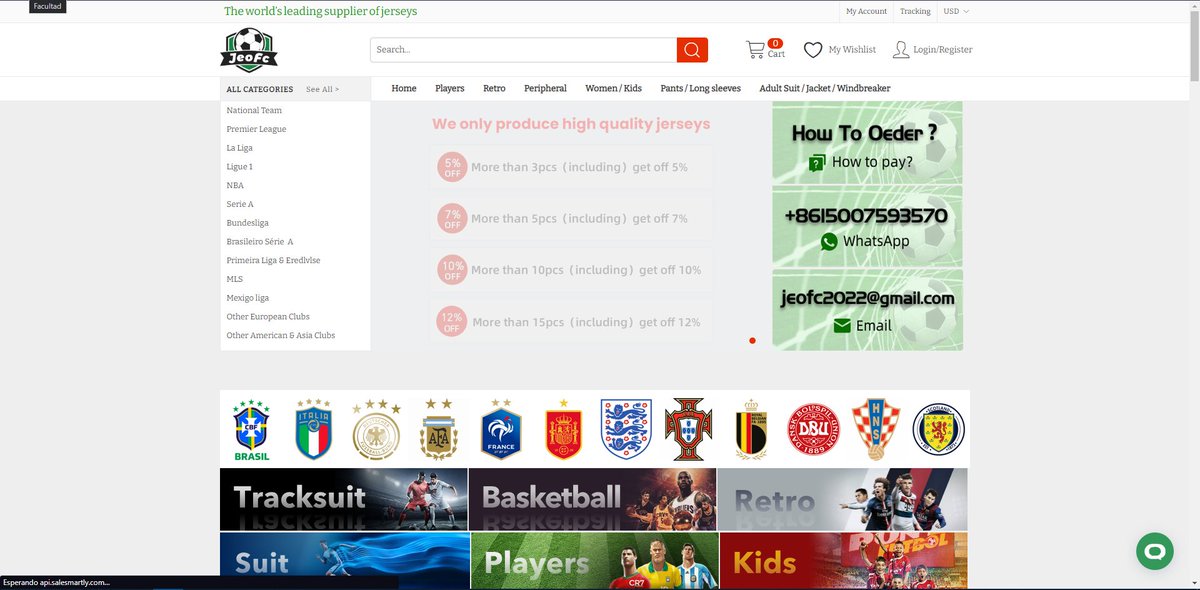The image size is (1200, 590).
Task: Open the Players banner
Action: [595, 561]
